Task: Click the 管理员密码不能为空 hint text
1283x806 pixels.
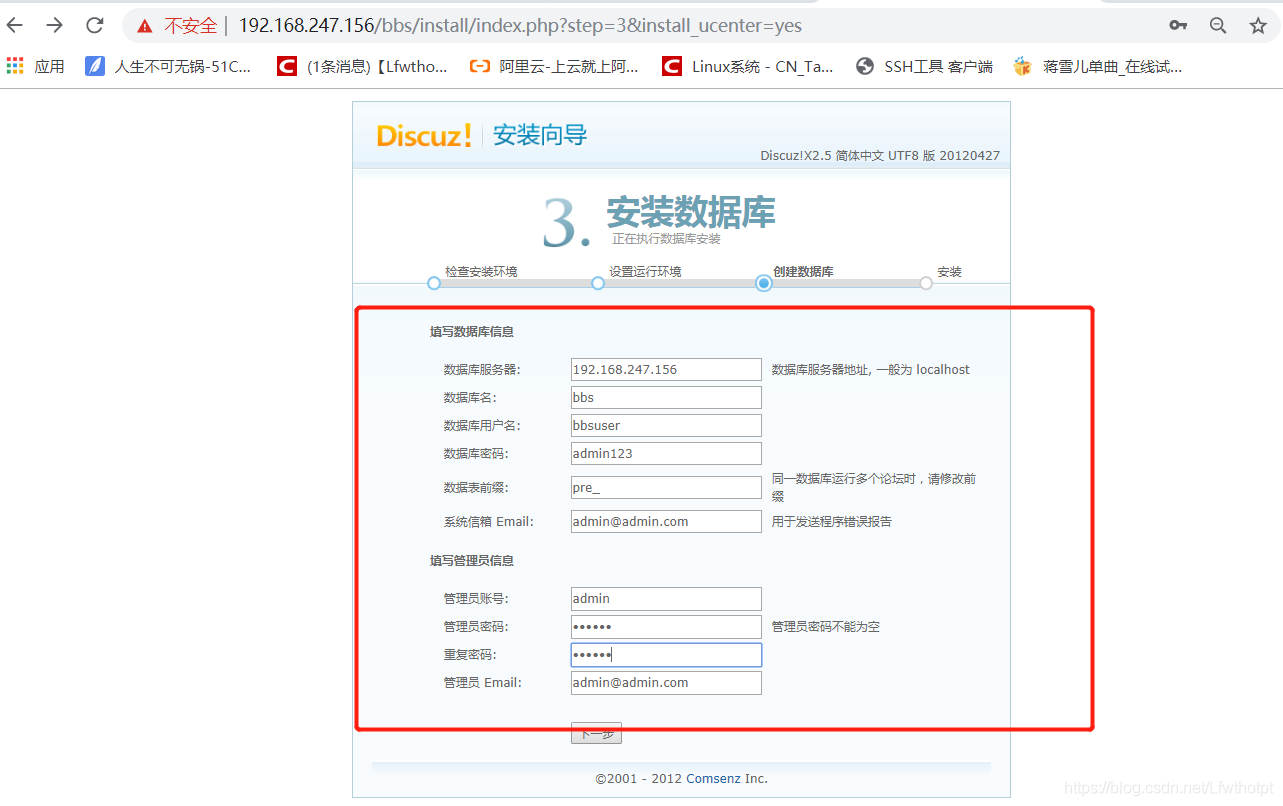Action: point(826,626)
